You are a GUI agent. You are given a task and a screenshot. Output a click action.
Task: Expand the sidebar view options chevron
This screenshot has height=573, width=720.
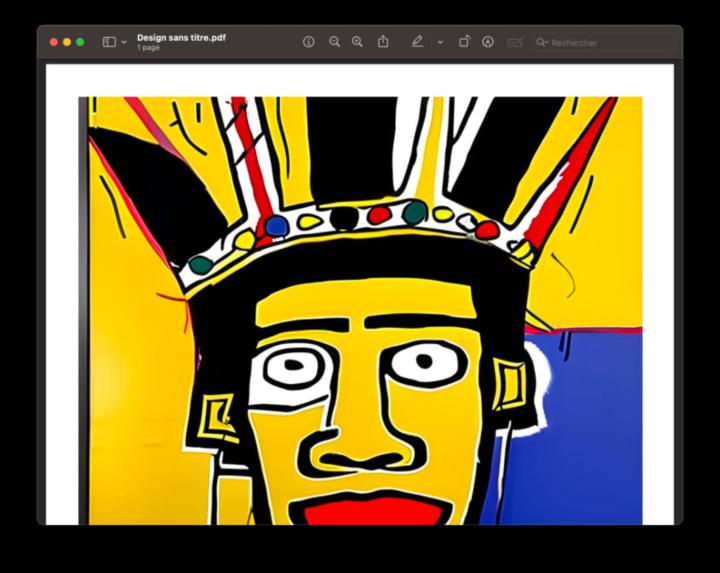(124, 42)
